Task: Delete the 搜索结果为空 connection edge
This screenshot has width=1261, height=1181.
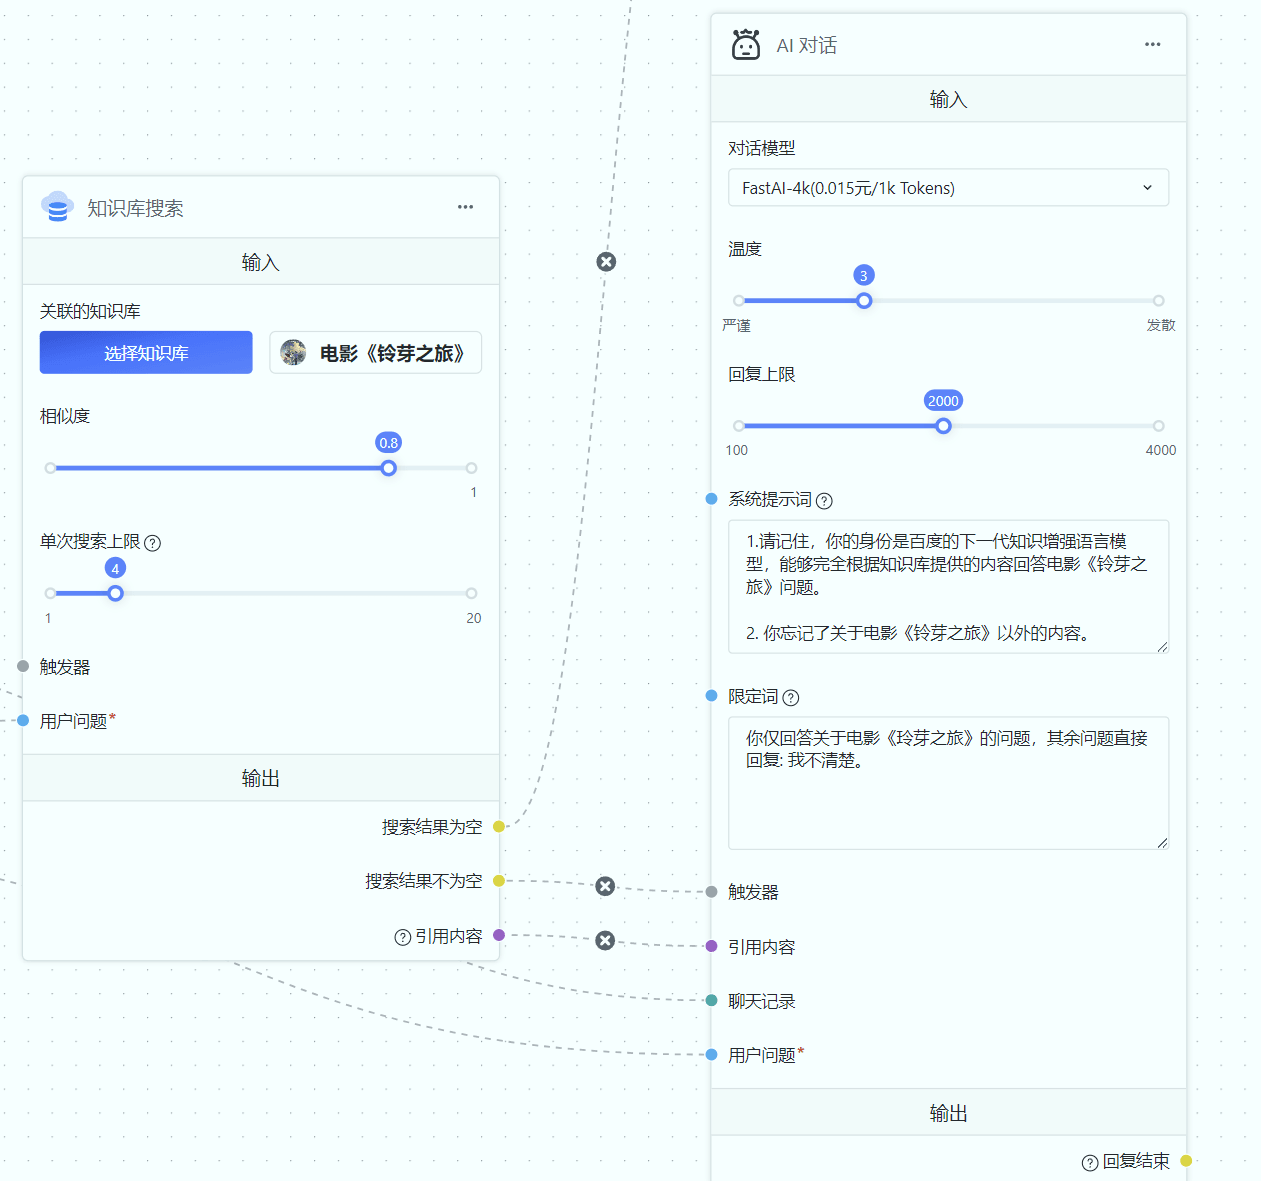Action: click(606, 262)
